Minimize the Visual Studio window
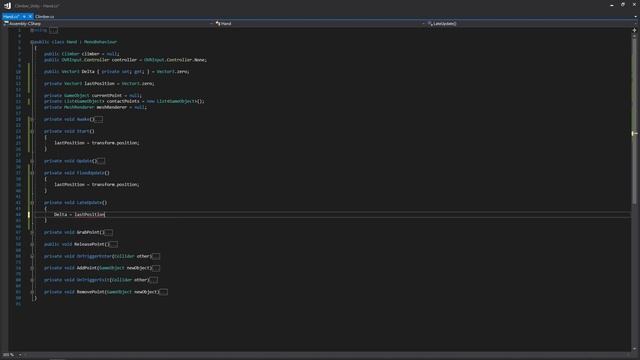The image size is (640, 360). [x=611, y=5]
